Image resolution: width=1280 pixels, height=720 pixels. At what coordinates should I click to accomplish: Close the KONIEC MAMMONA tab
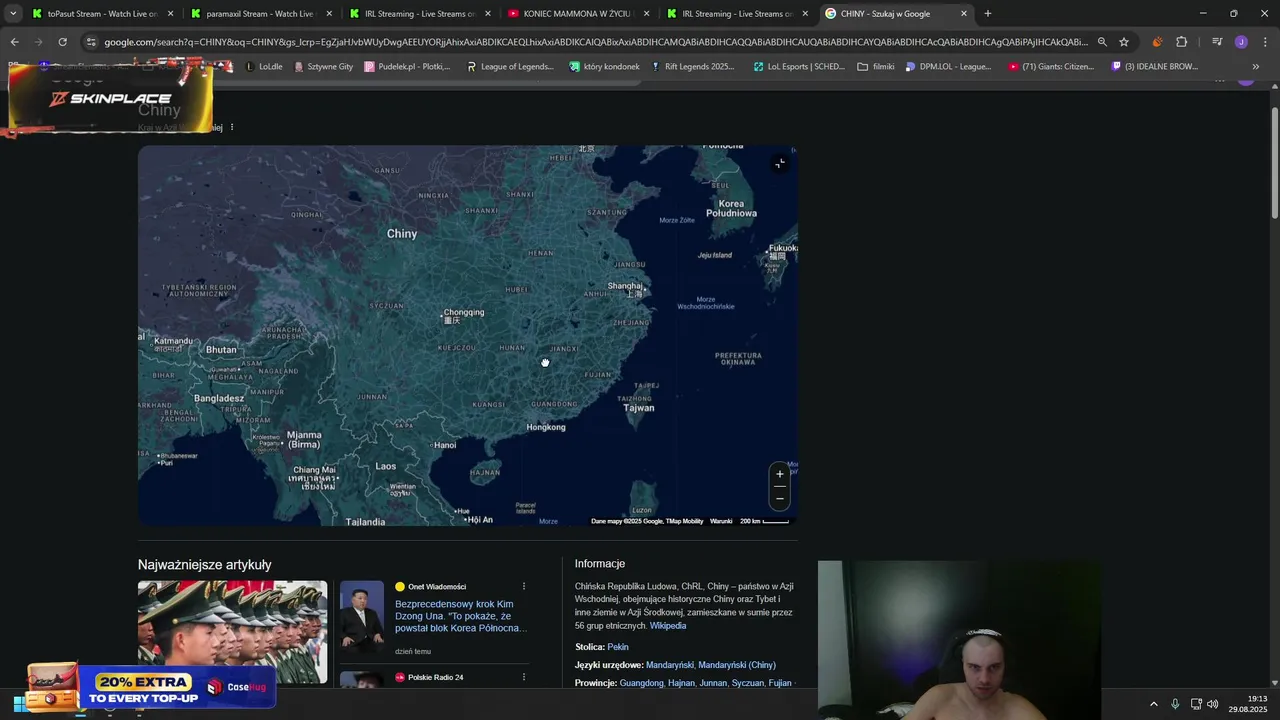pos(646,14)
